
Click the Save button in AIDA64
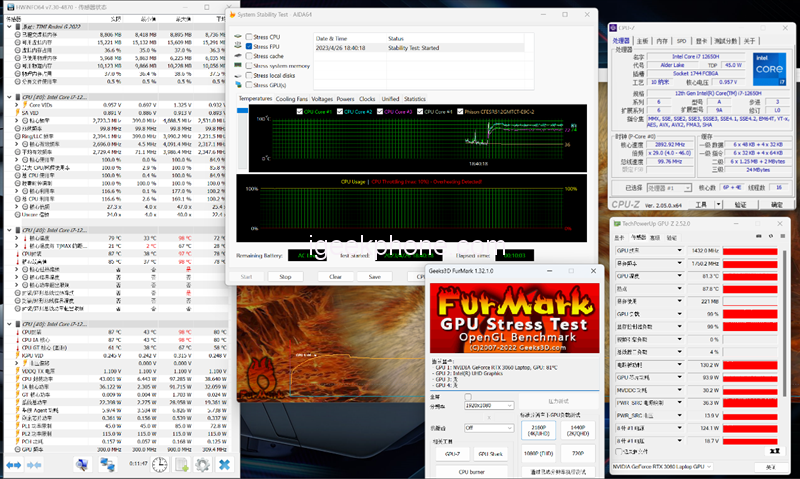375,277
